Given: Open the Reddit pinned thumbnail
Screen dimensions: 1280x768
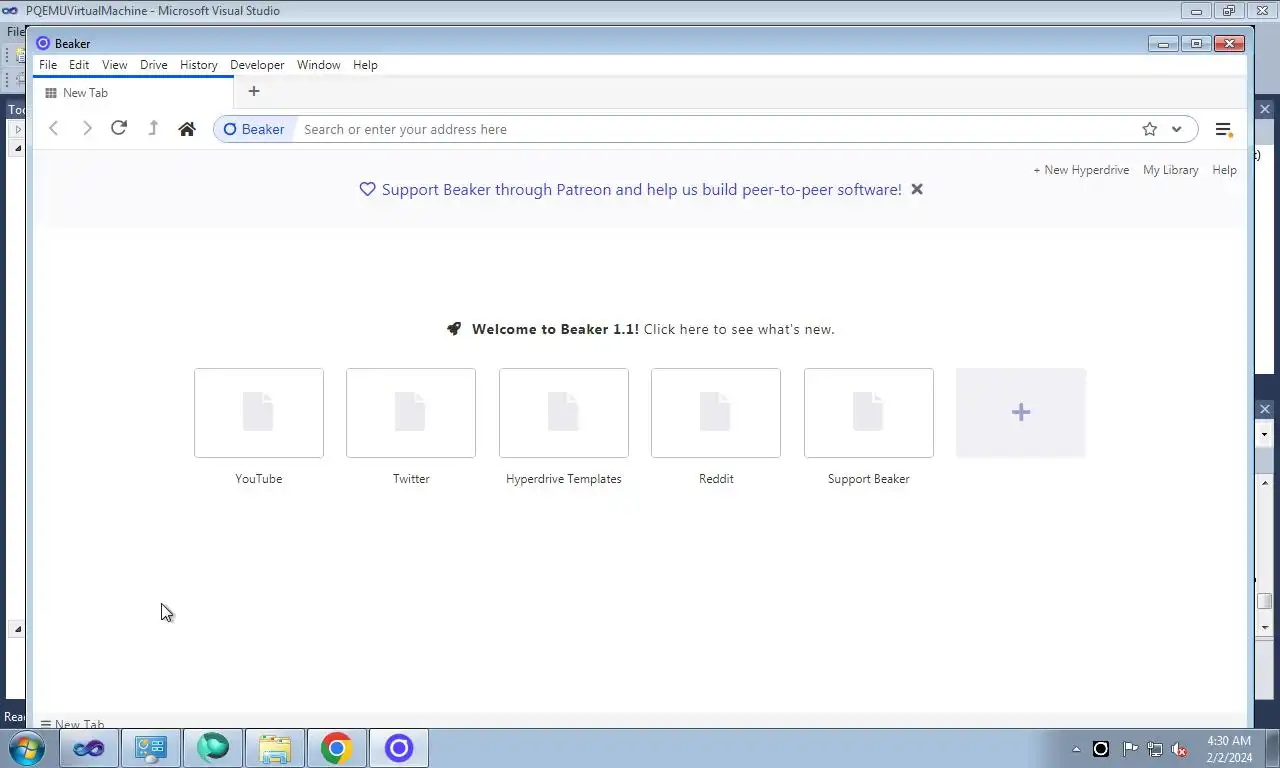Looking at the screenshot, I should 716,413.
